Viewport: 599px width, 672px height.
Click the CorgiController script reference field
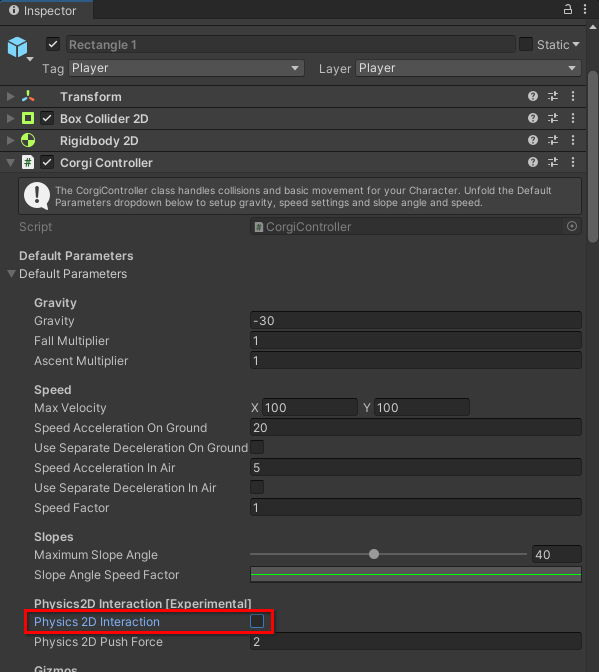tap(416, 226)
